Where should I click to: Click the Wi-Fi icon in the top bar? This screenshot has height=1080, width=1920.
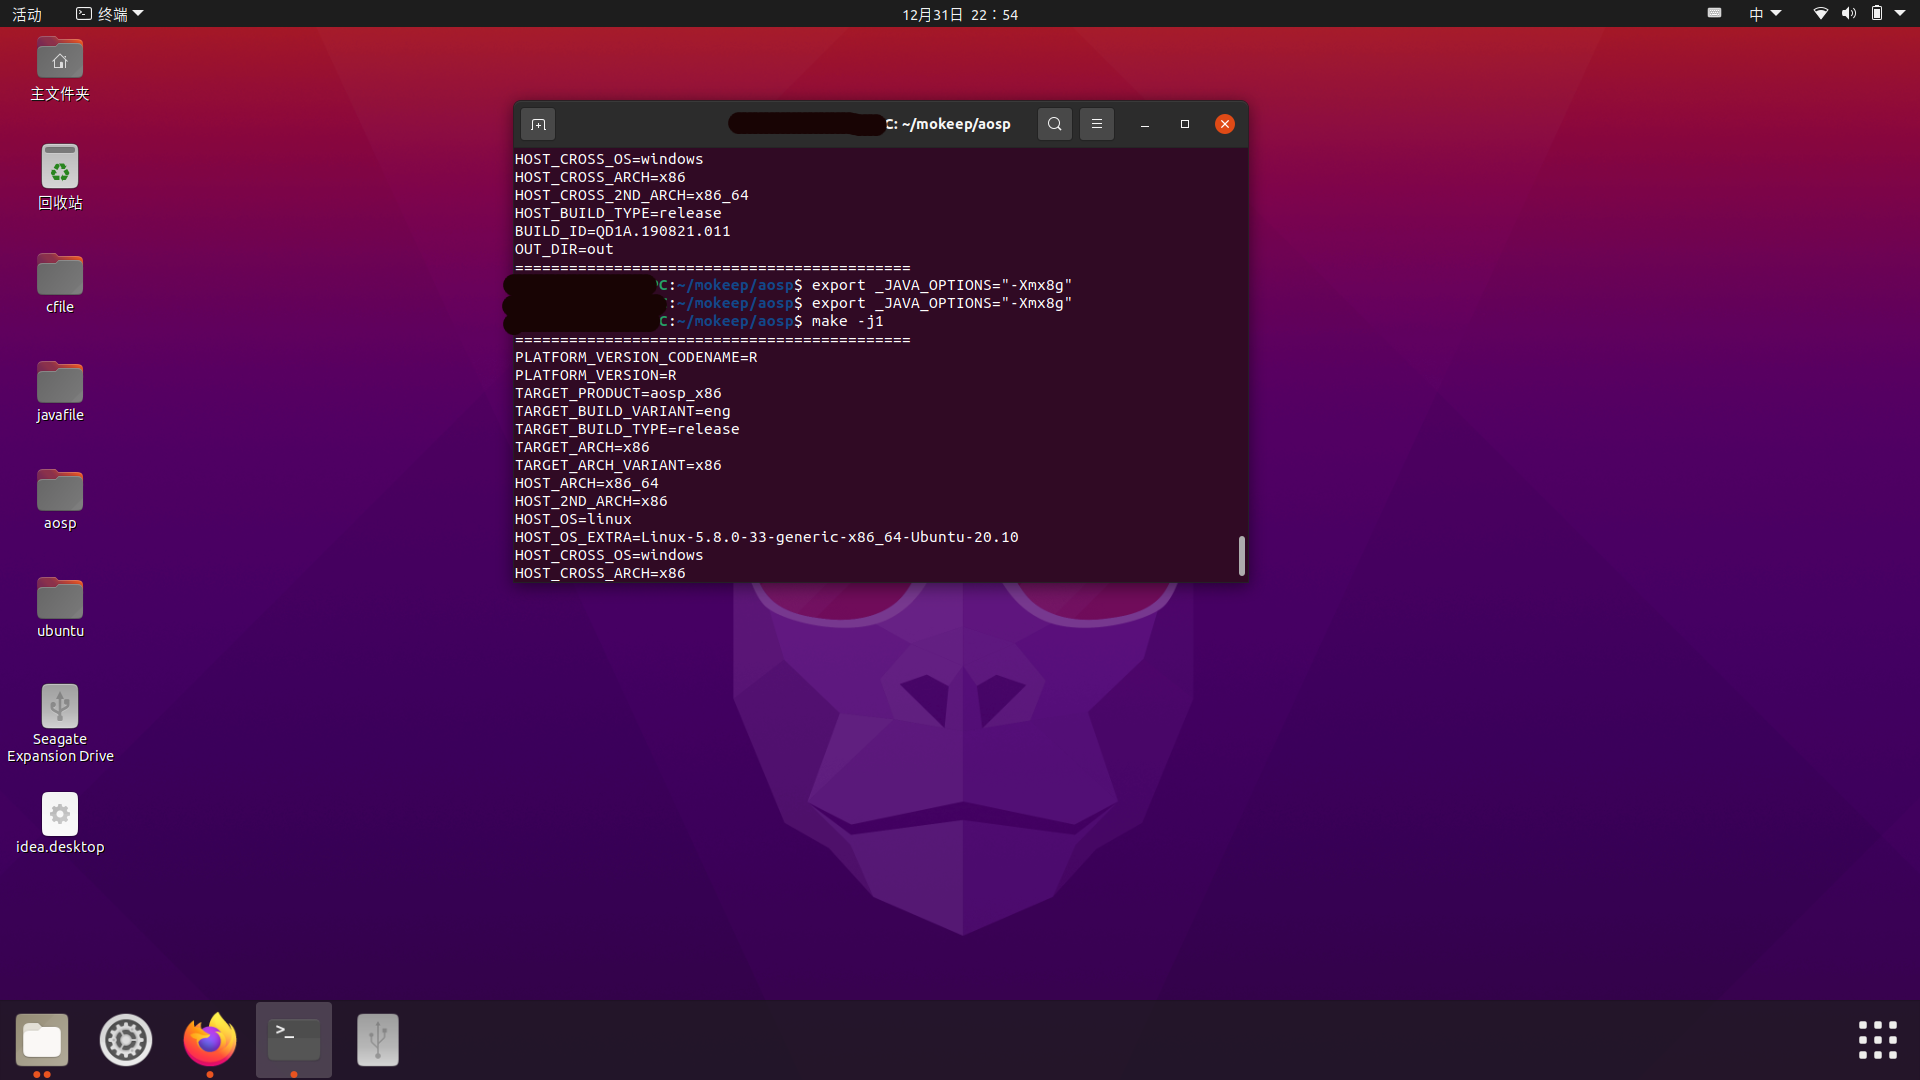1818,14
